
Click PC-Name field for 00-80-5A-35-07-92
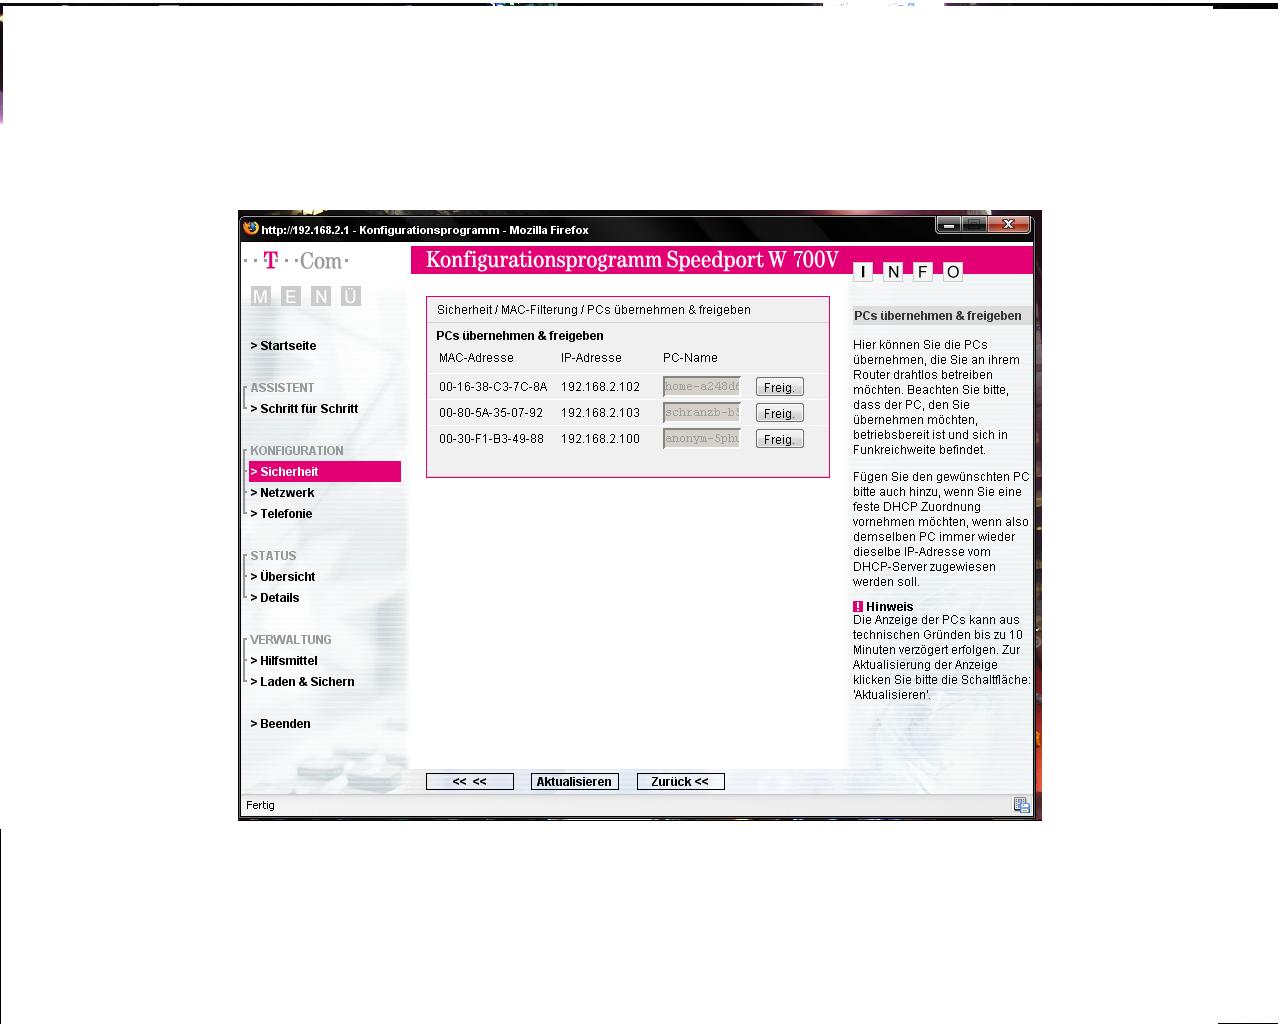[x=702, y=412]
